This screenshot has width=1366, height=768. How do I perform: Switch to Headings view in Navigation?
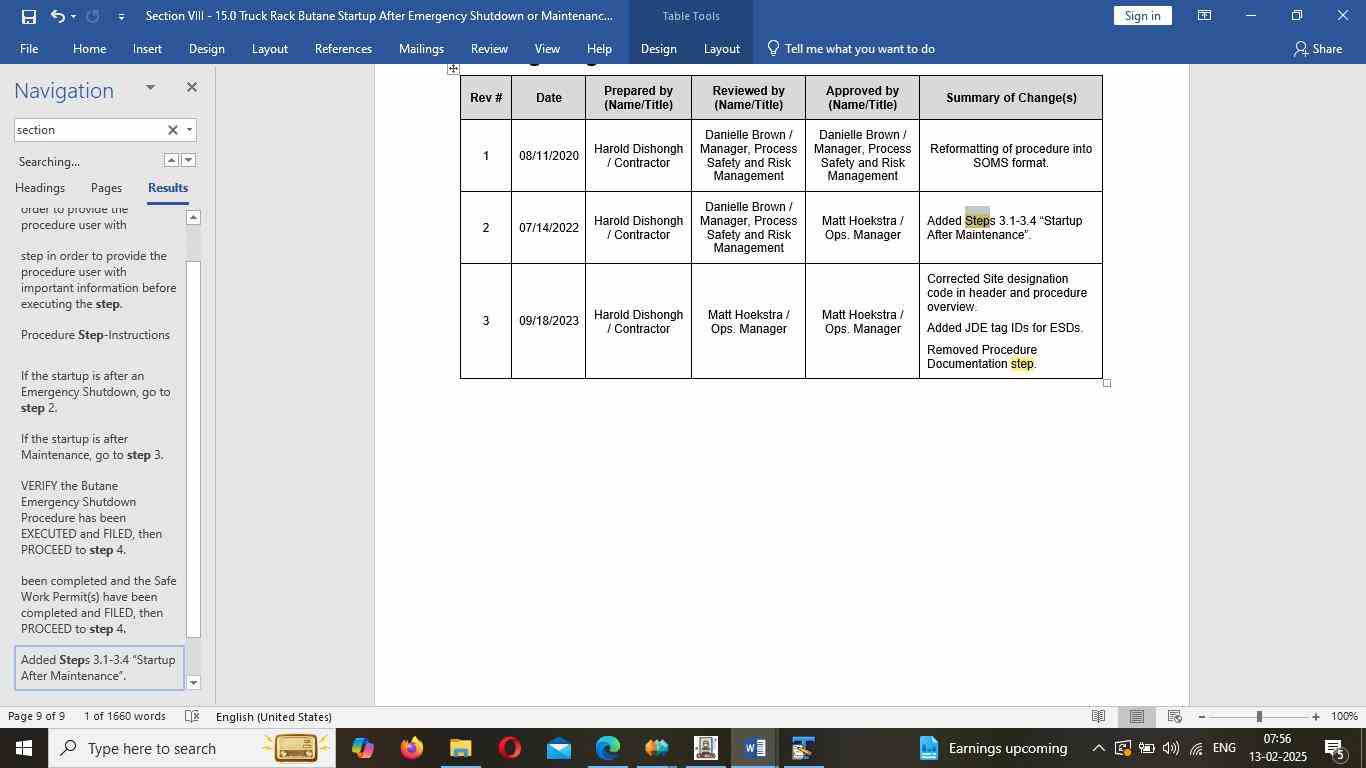tap(40, 188)
